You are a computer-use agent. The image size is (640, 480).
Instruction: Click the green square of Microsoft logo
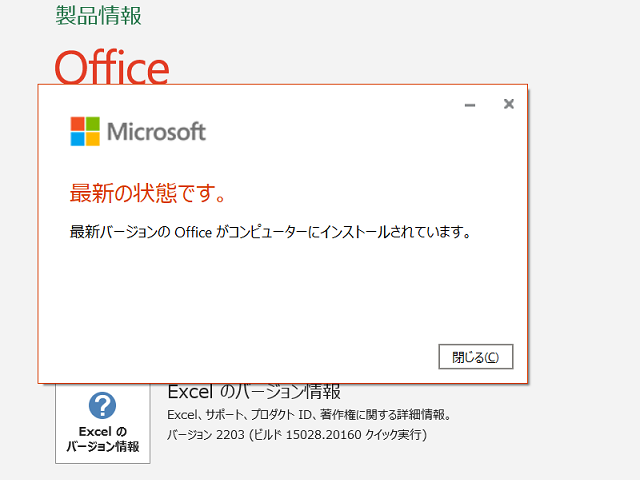click(93, 124)
